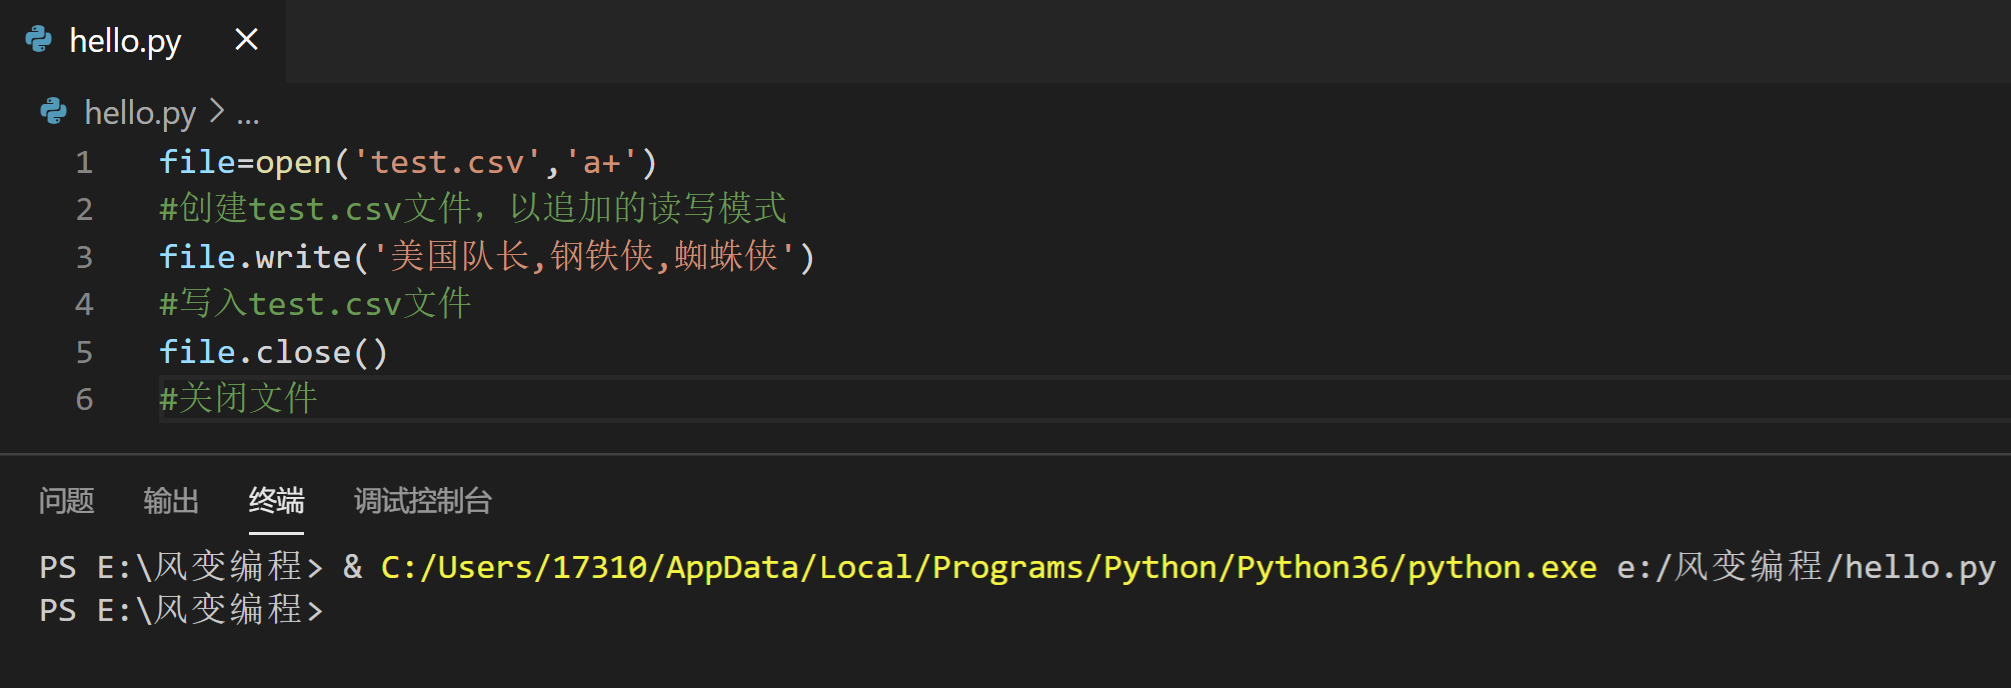Click the comment #写入test.csv文件 on line 4

click(x=315, y=304)
